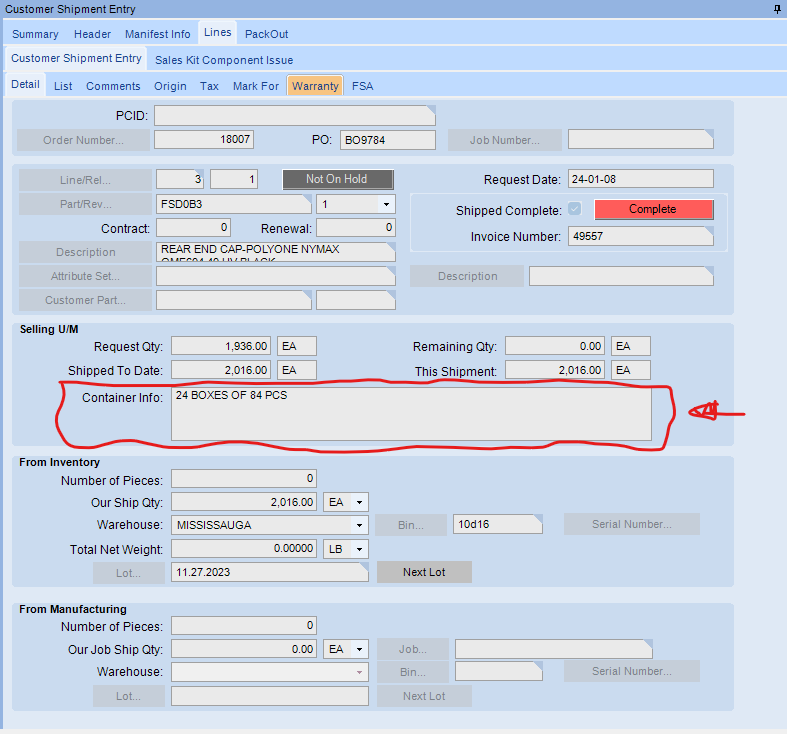The image size is (787, 734).
Task: Open Total Net Weight LB dropdown
Action: click(359, 549)
